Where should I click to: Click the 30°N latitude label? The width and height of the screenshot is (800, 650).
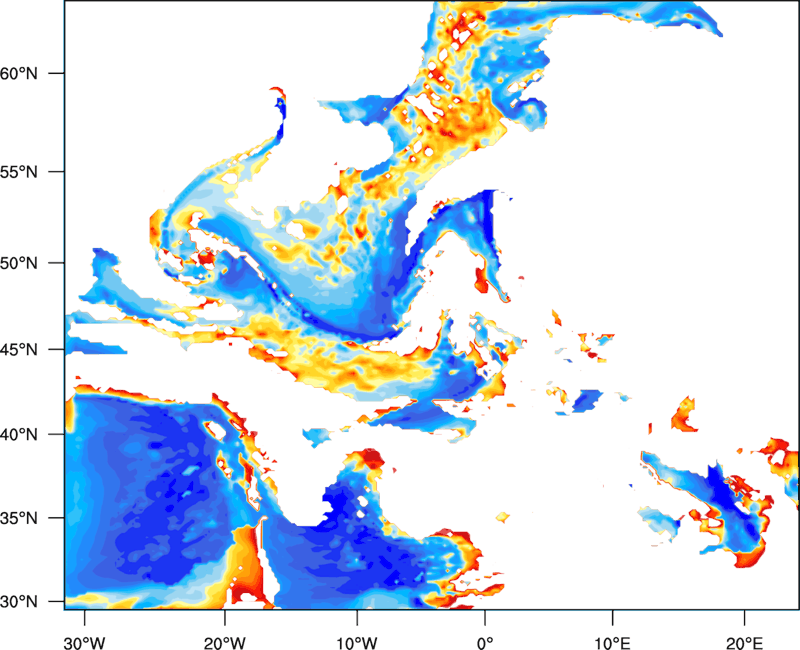(19, 602)
